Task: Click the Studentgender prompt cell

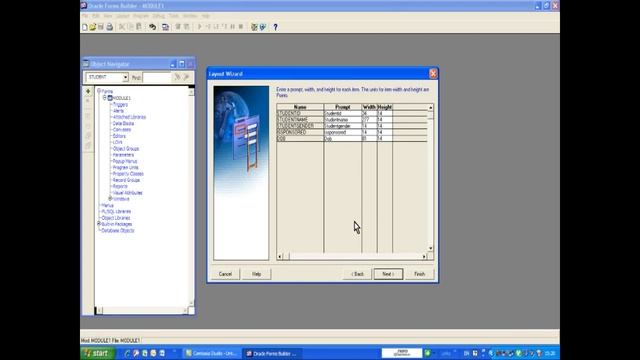Action: [x=343, y=126]
